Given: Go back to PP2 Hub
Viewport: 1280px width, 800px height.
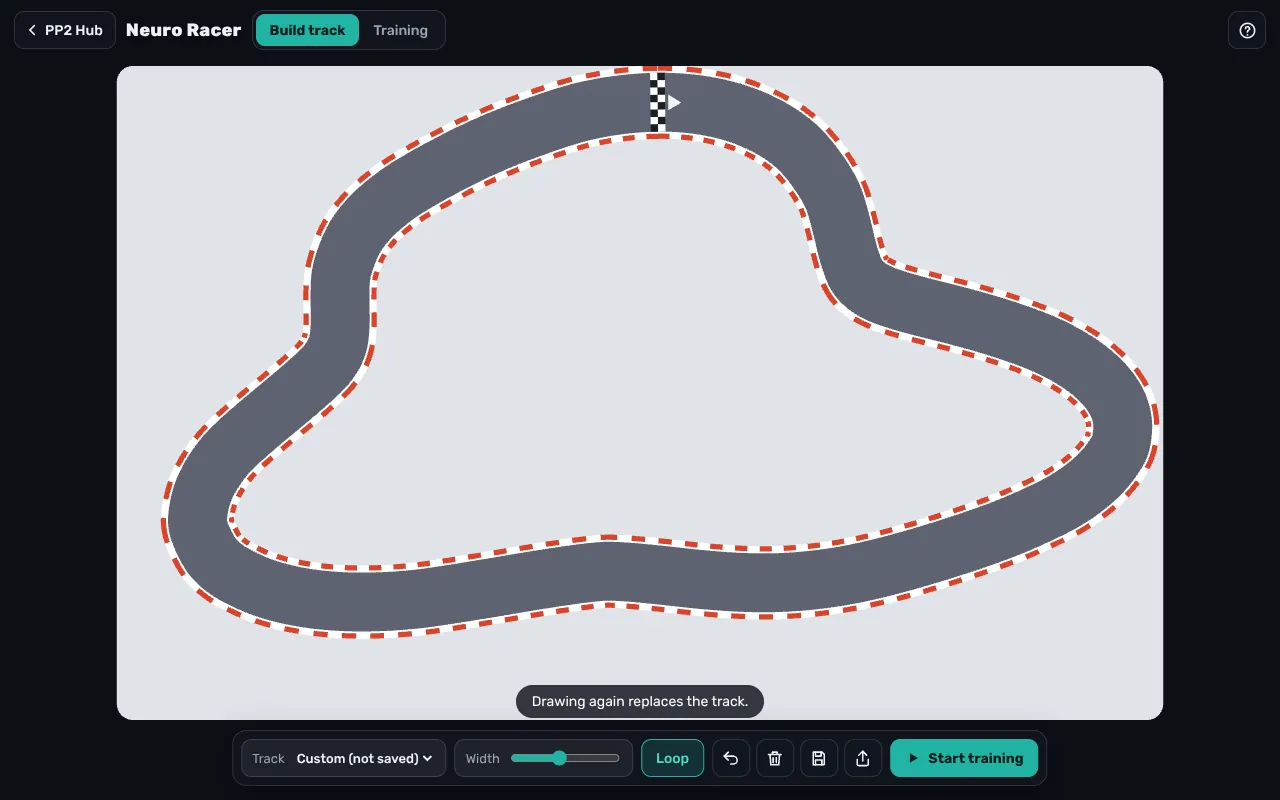Looking at the screenshot, I should pyautogui.click(x=65, y=30).
